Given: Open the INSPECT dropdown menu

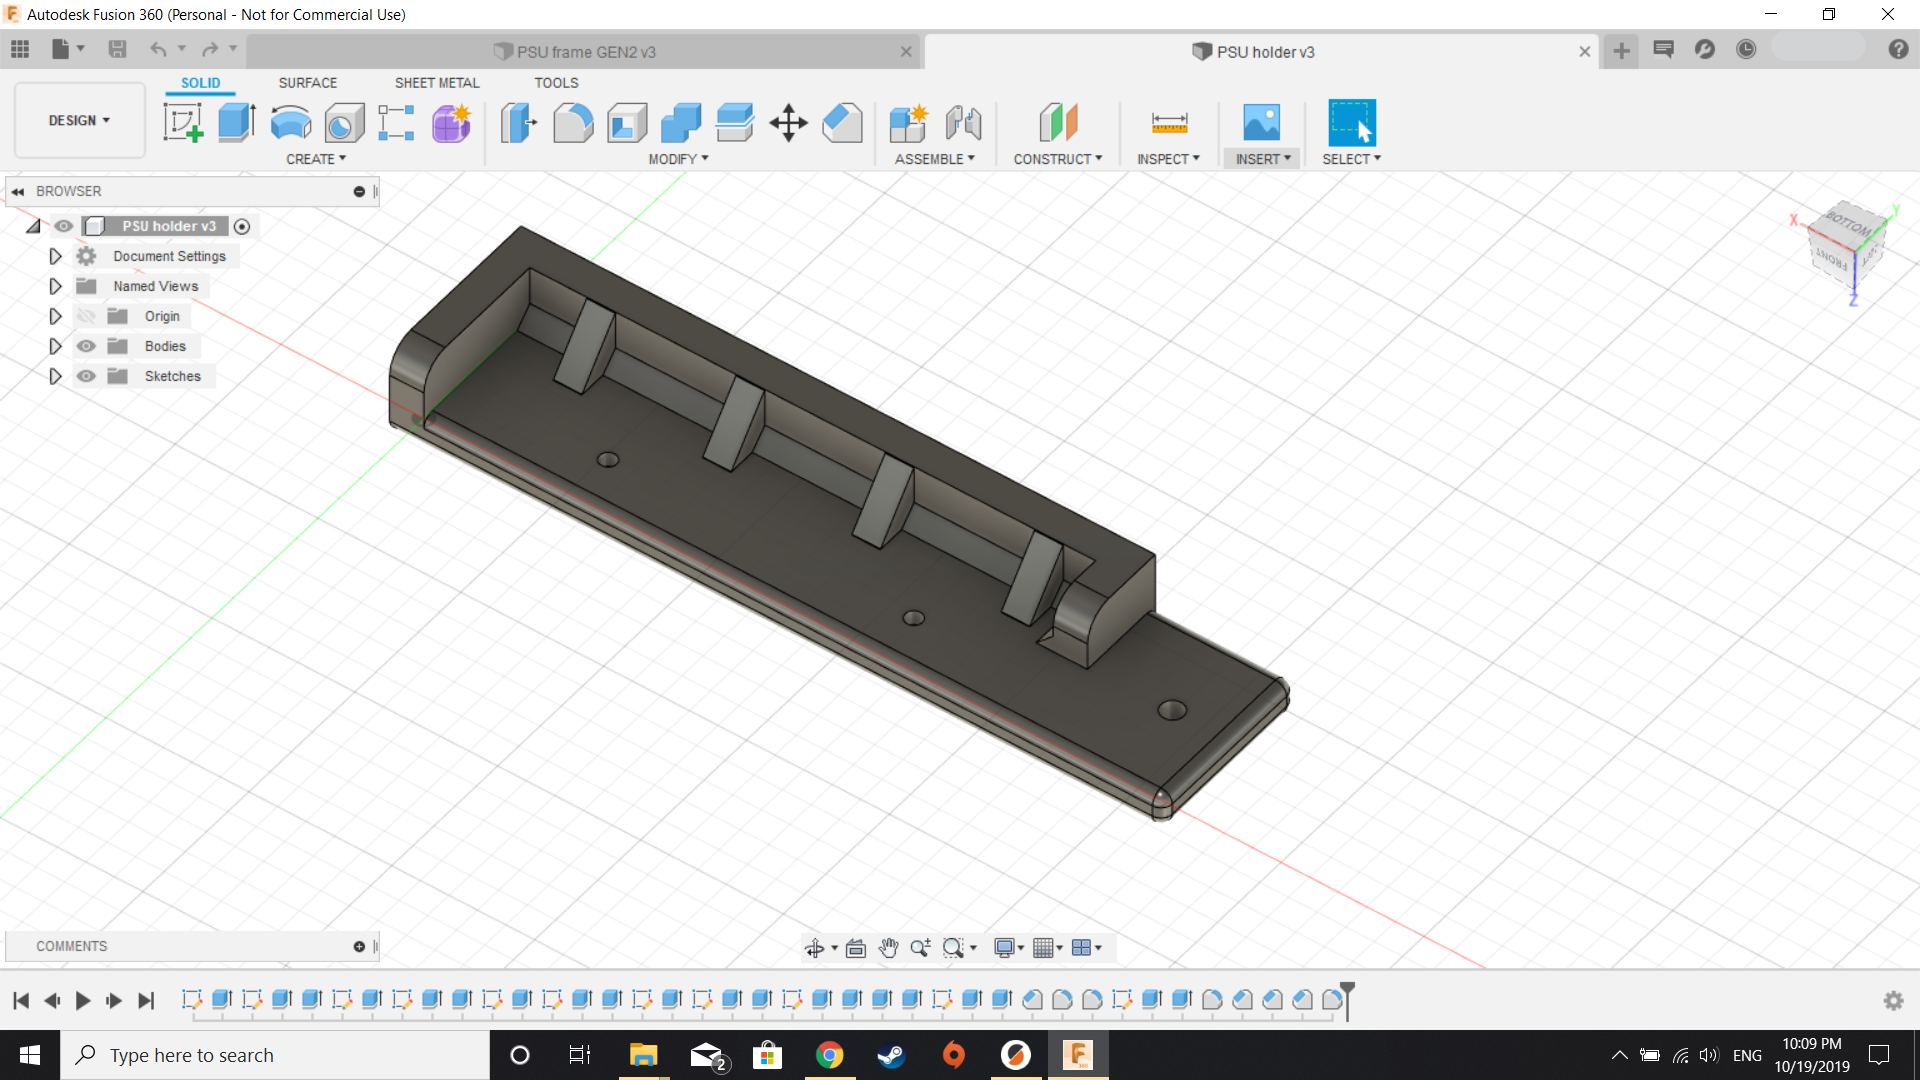Looking at the screenshot, I should [1168, 159].
